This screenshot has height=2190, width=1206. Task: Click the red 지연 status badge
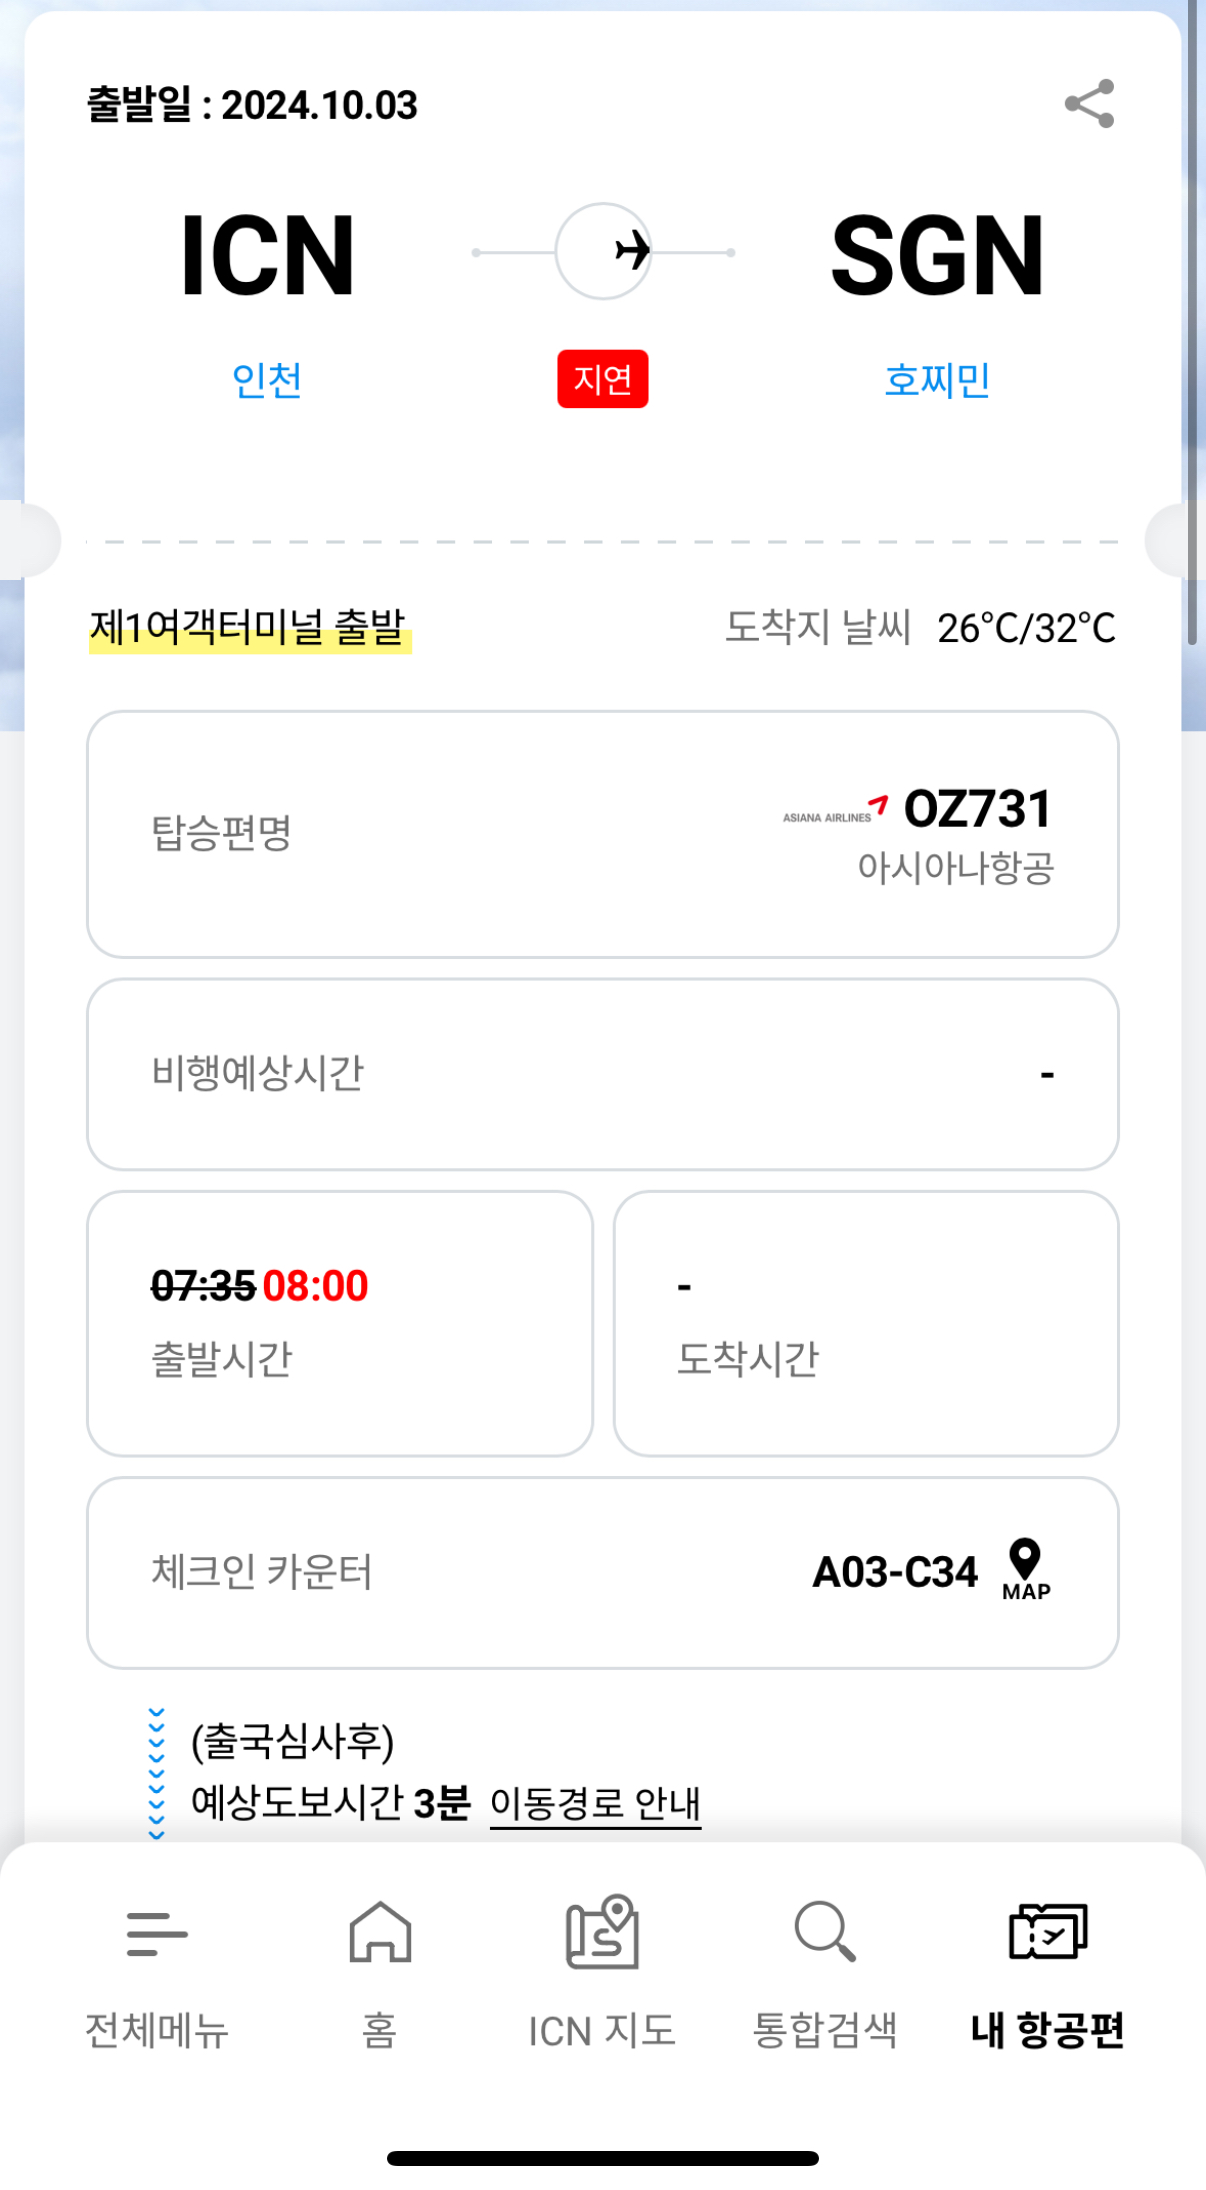tap(603, 379)
